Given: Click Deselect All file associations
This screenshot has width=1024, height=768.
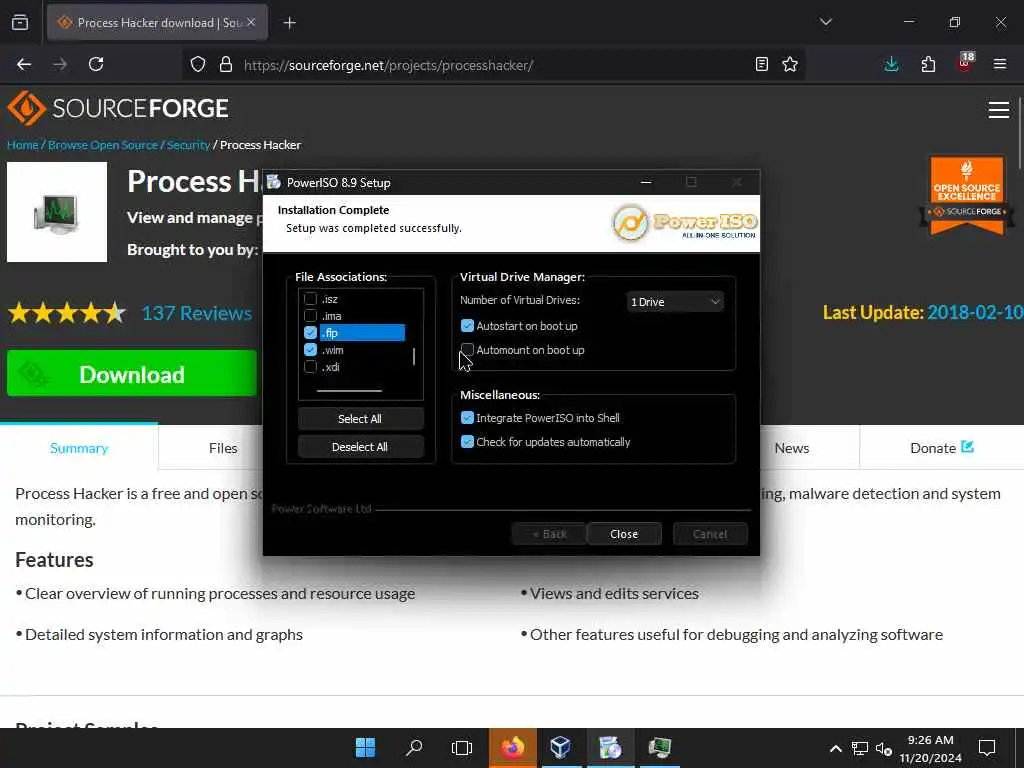Looking at the screenshot, I should [360, 447].
